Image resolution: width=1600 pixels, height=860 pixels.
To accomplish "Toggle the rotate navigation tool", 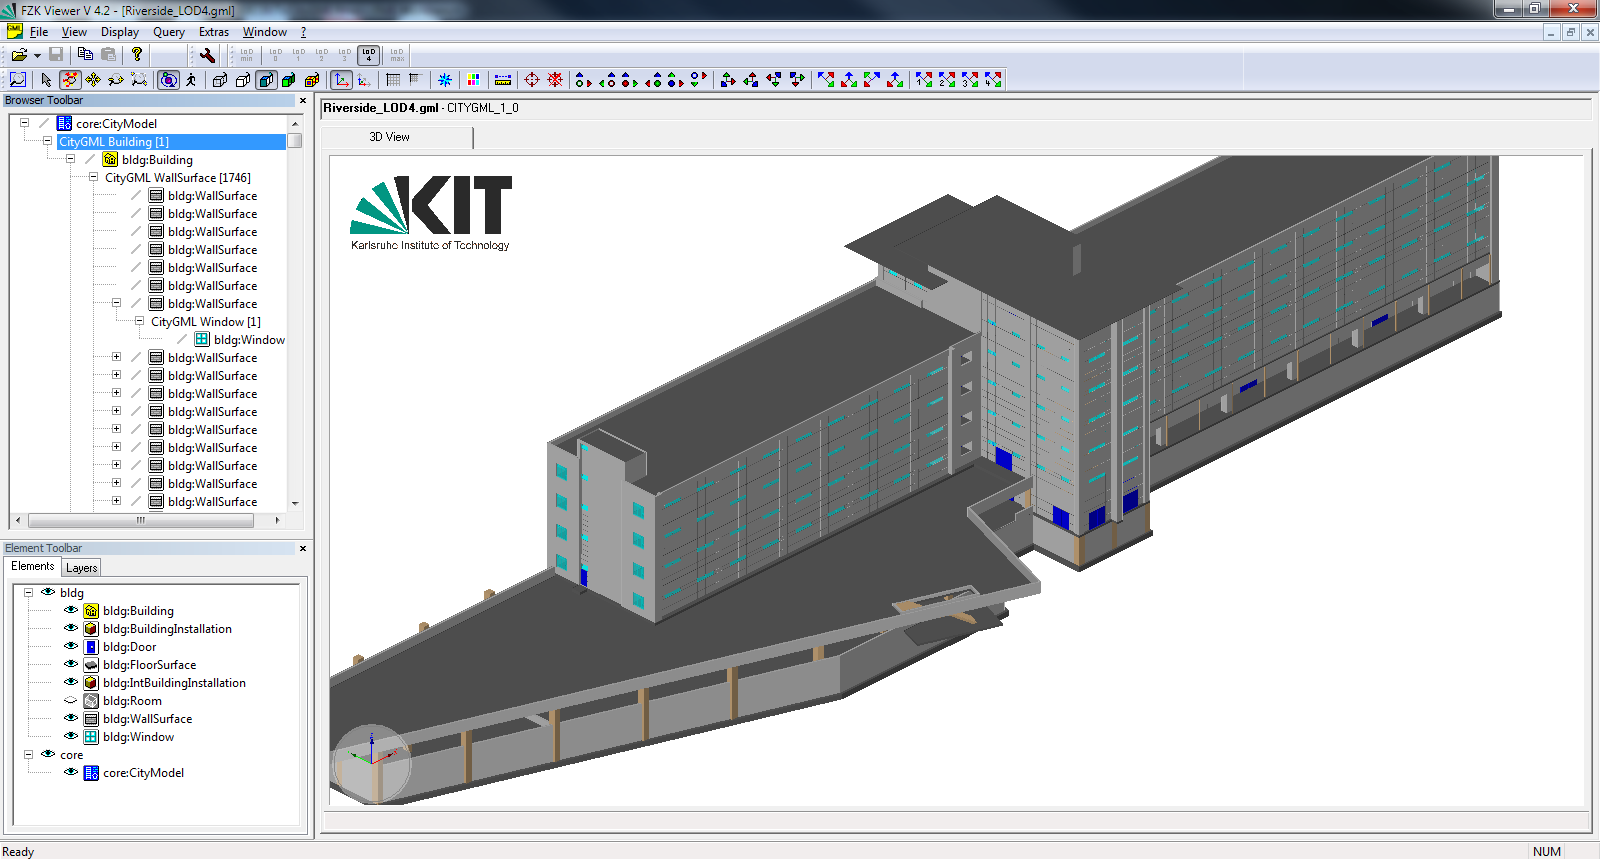I will (x=70, y=80).
